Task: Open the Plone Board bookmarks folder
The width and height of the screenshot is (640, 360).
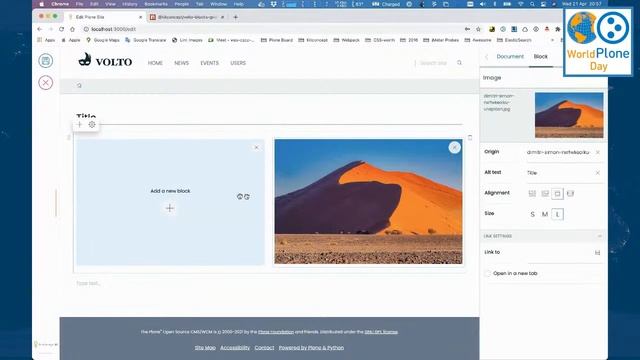Action: pos(277,40)
